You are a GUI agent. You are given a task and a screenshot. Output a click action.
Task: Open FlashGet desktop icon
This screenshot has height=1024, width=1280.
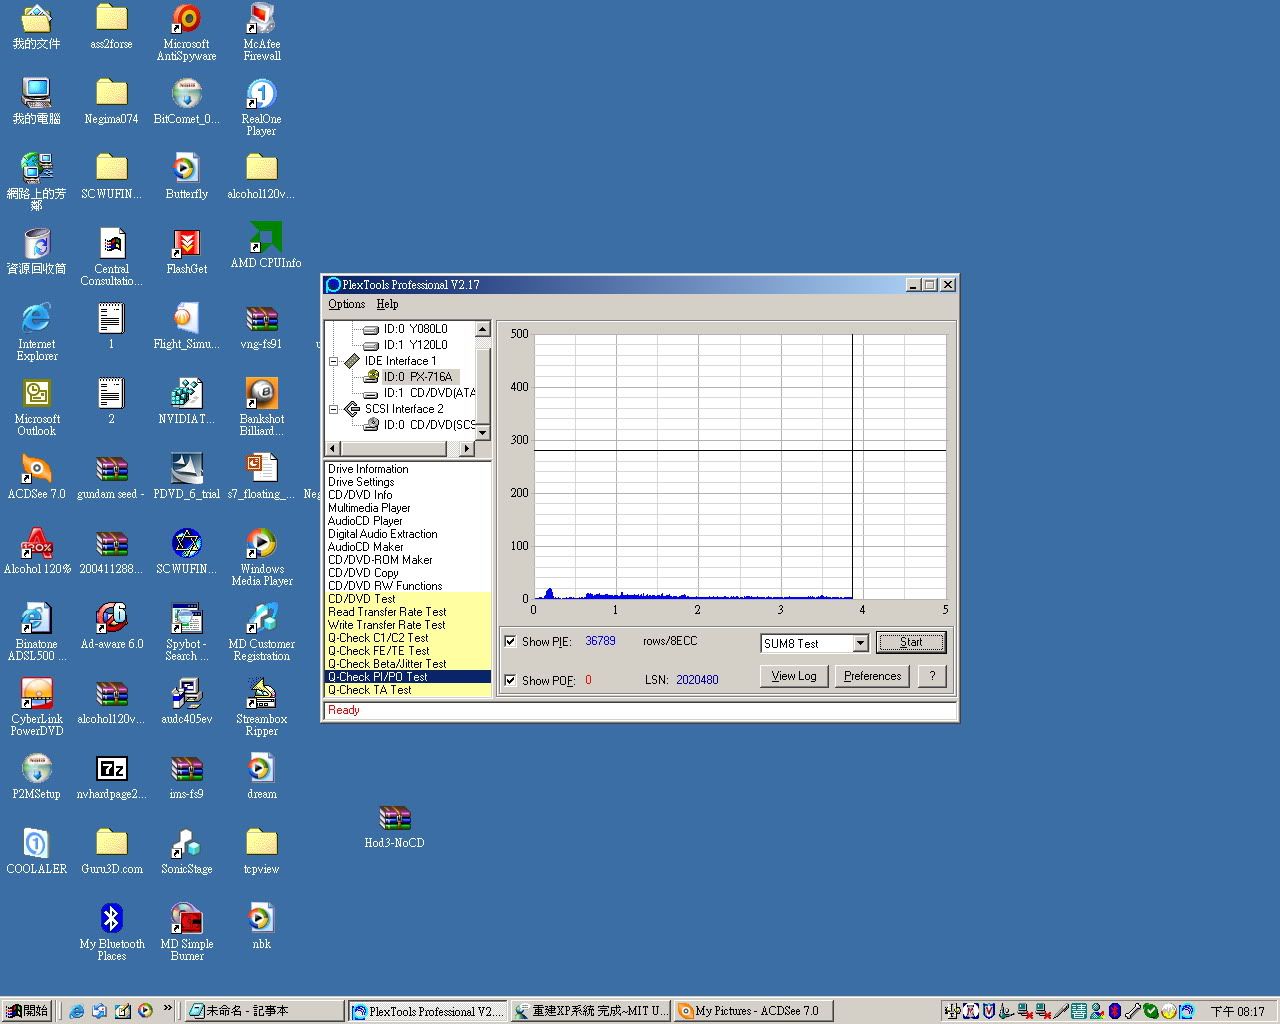[x=187, y=251]
